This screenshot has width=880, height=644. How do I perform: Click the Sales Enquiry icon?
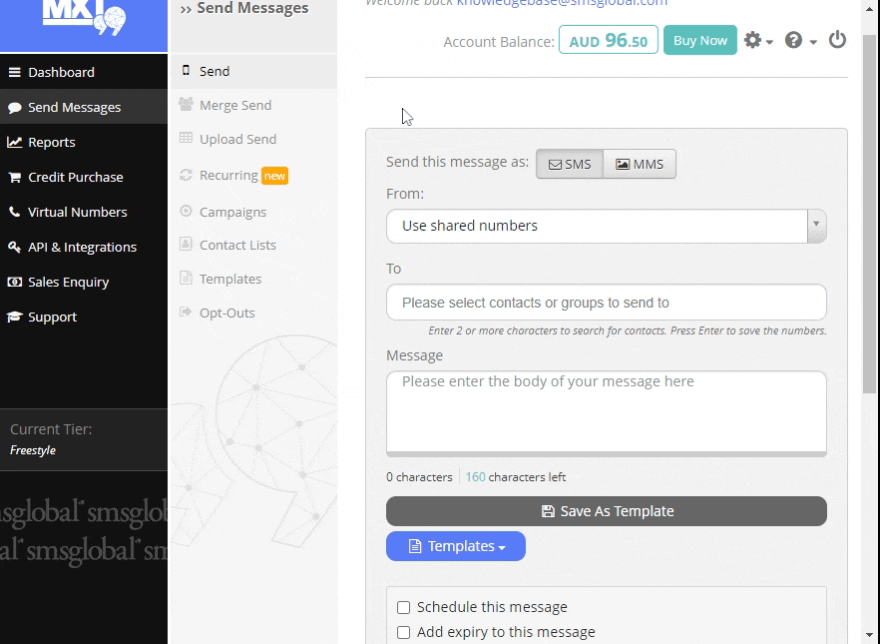click(x=15, y=282)
